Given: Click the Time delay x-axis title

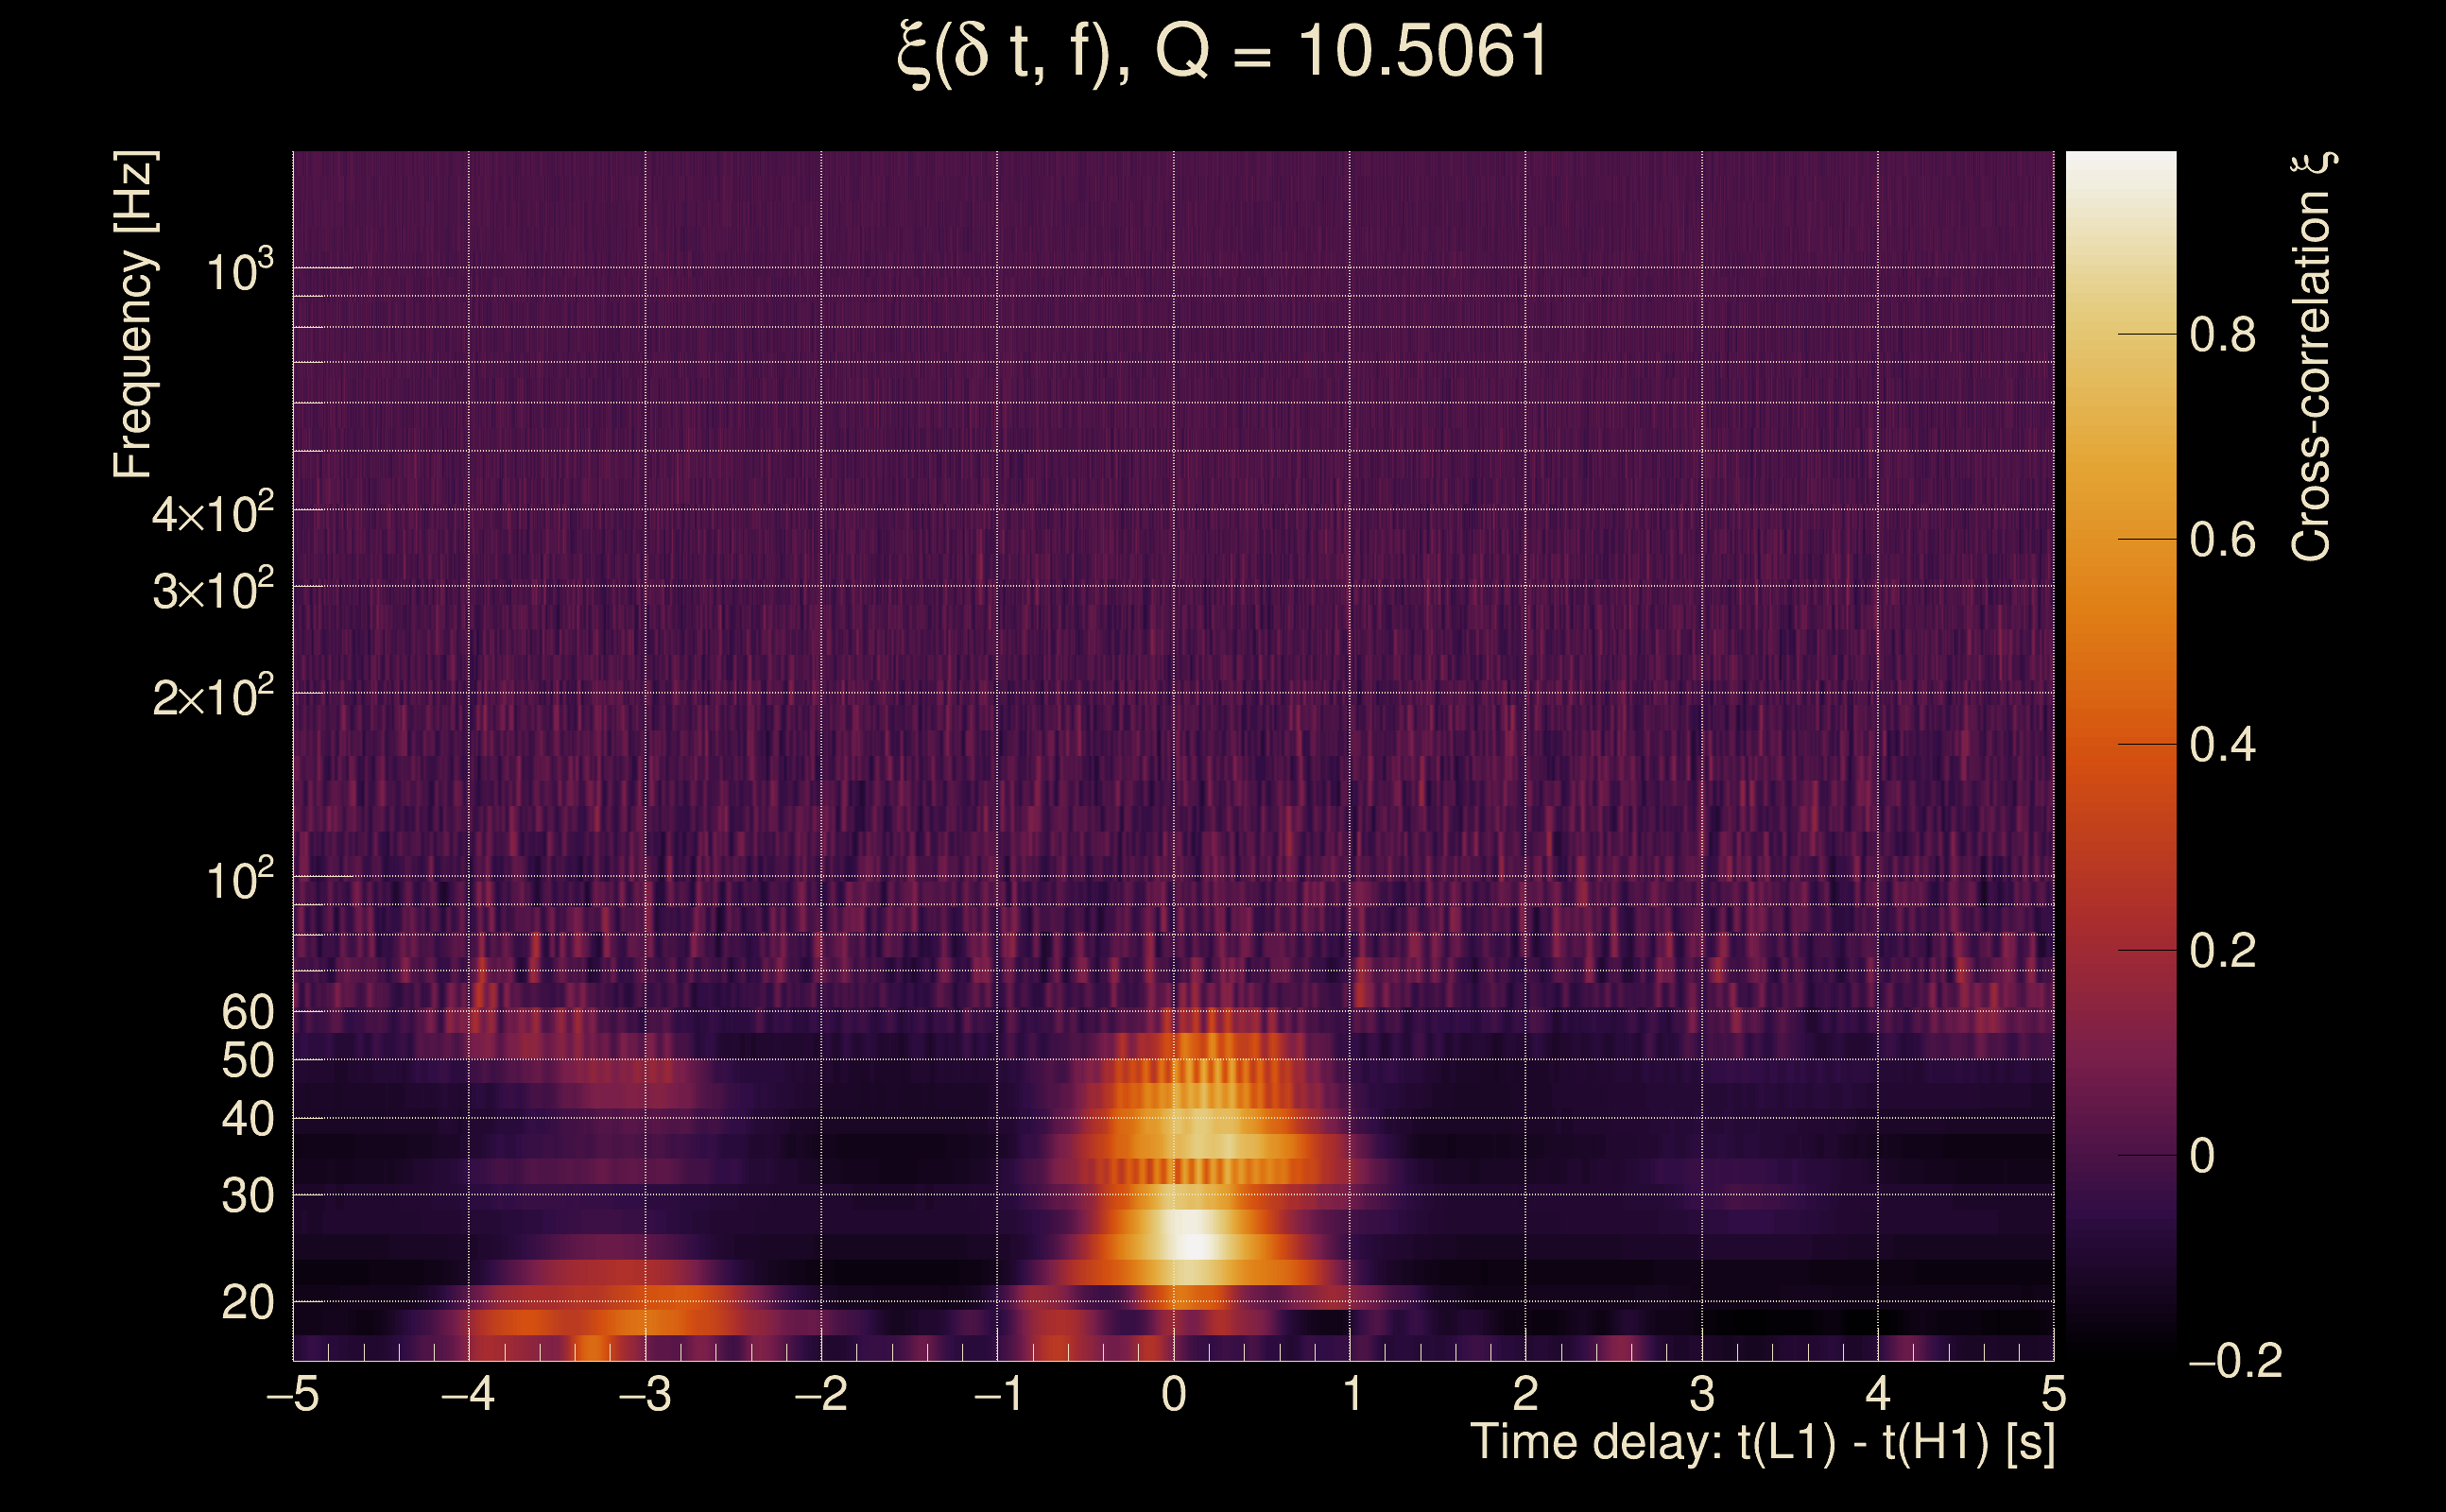Looking at the screenshot, I should pos(1762,1443).
